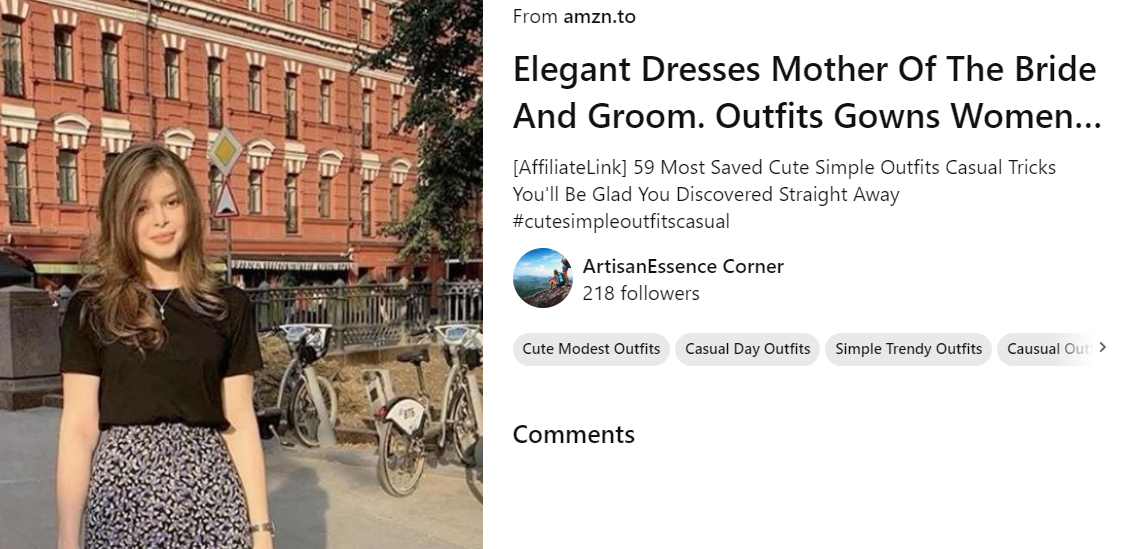Click the floral skirt in the photo
1135x549 pixels.
click(x=165, y=485)
